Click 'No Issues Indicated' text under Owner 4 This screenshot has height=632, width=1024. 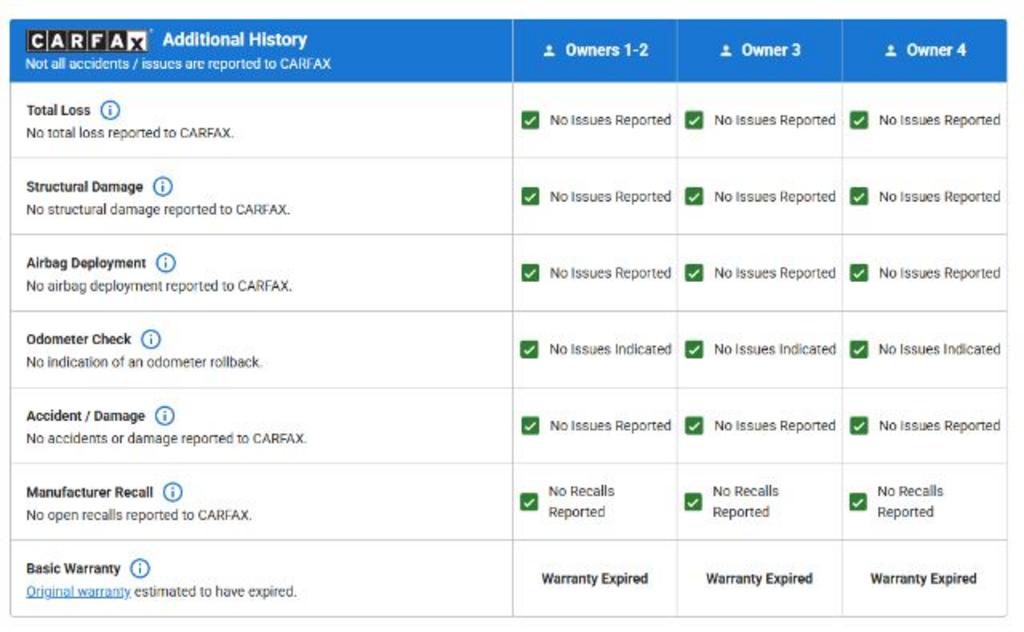[939, 349]
